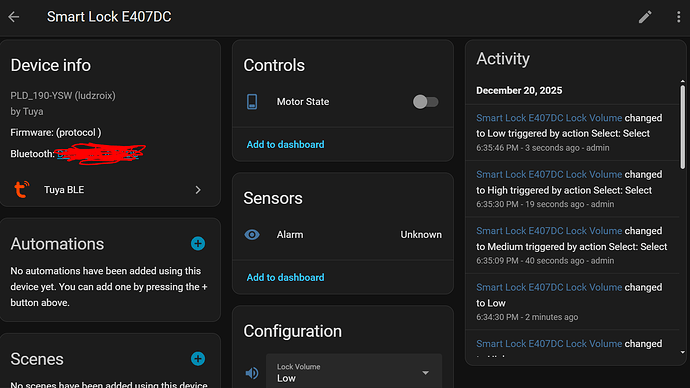Click the Tuya BLE row label
The image size is (690, 388).
tap(64, 190)
